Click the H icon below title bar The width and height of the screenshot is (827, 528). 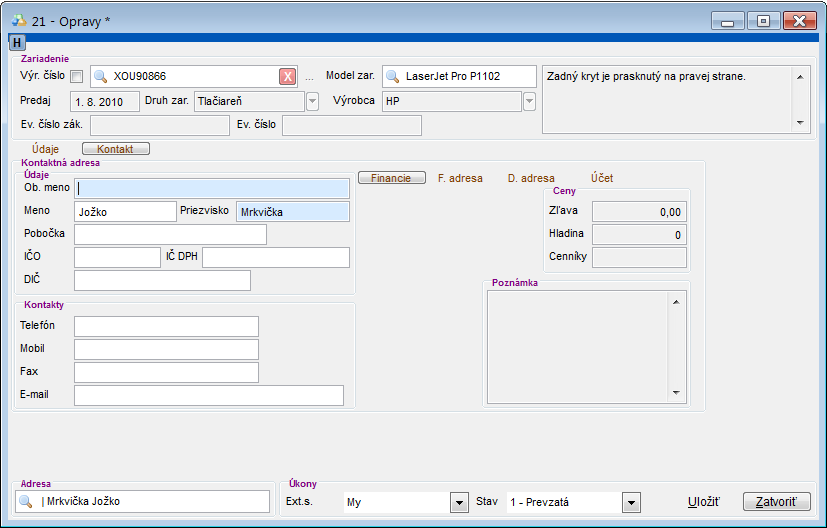(x=17, y=43)
